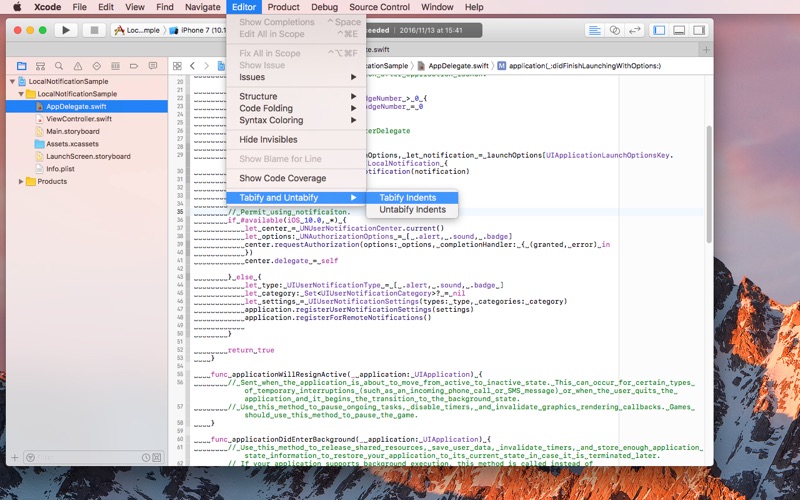Select the scheme LocalNotificationSample in toolbar

point(137,30)
